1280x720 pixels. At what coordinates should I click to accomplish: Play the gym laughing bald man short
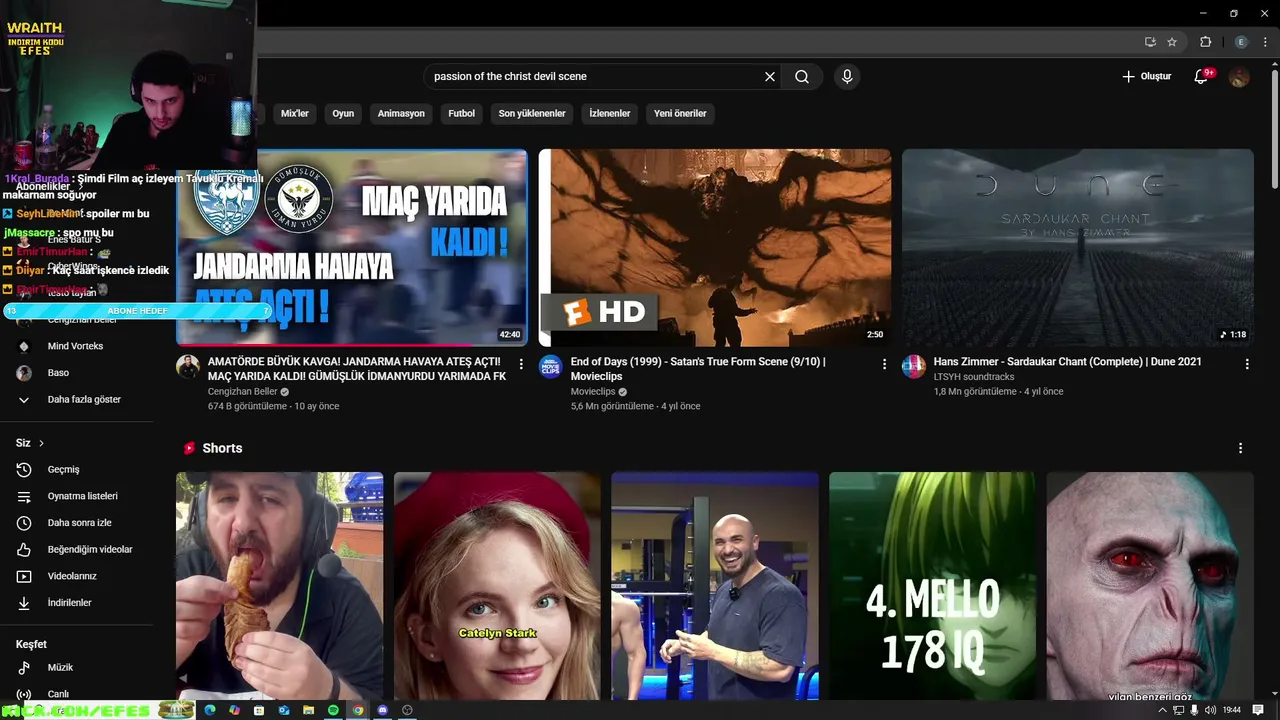[715, 585]
